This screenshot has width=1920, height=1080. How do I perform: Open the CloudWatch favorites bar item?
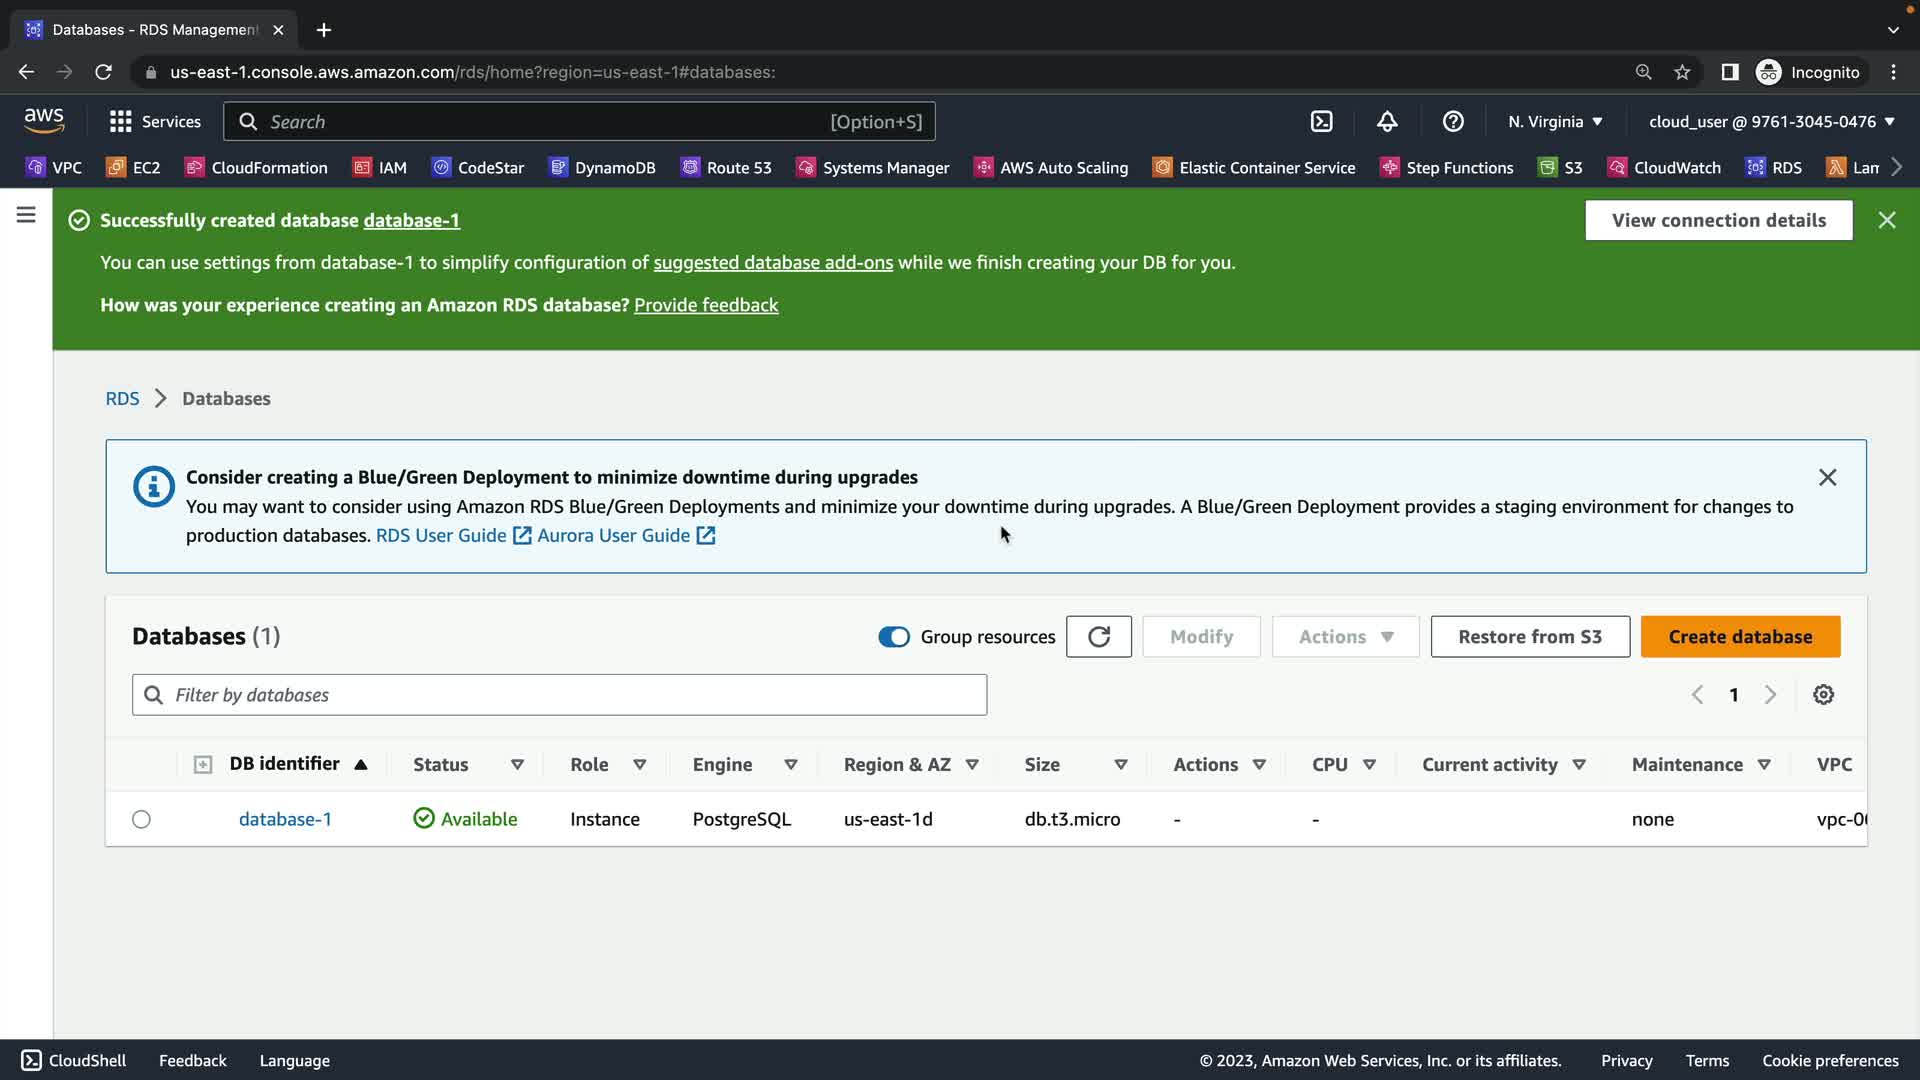[x=1664, y=168]
